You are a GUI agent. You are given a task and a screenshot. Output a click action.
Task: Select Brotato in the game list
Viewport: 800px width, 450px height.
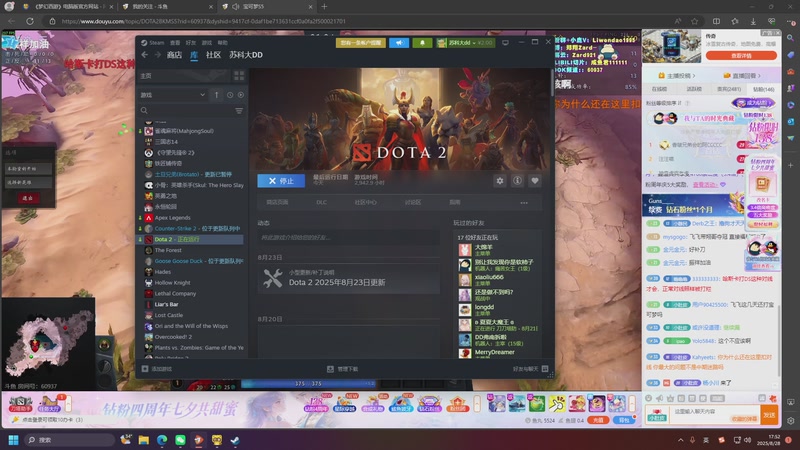click(191, 174)
